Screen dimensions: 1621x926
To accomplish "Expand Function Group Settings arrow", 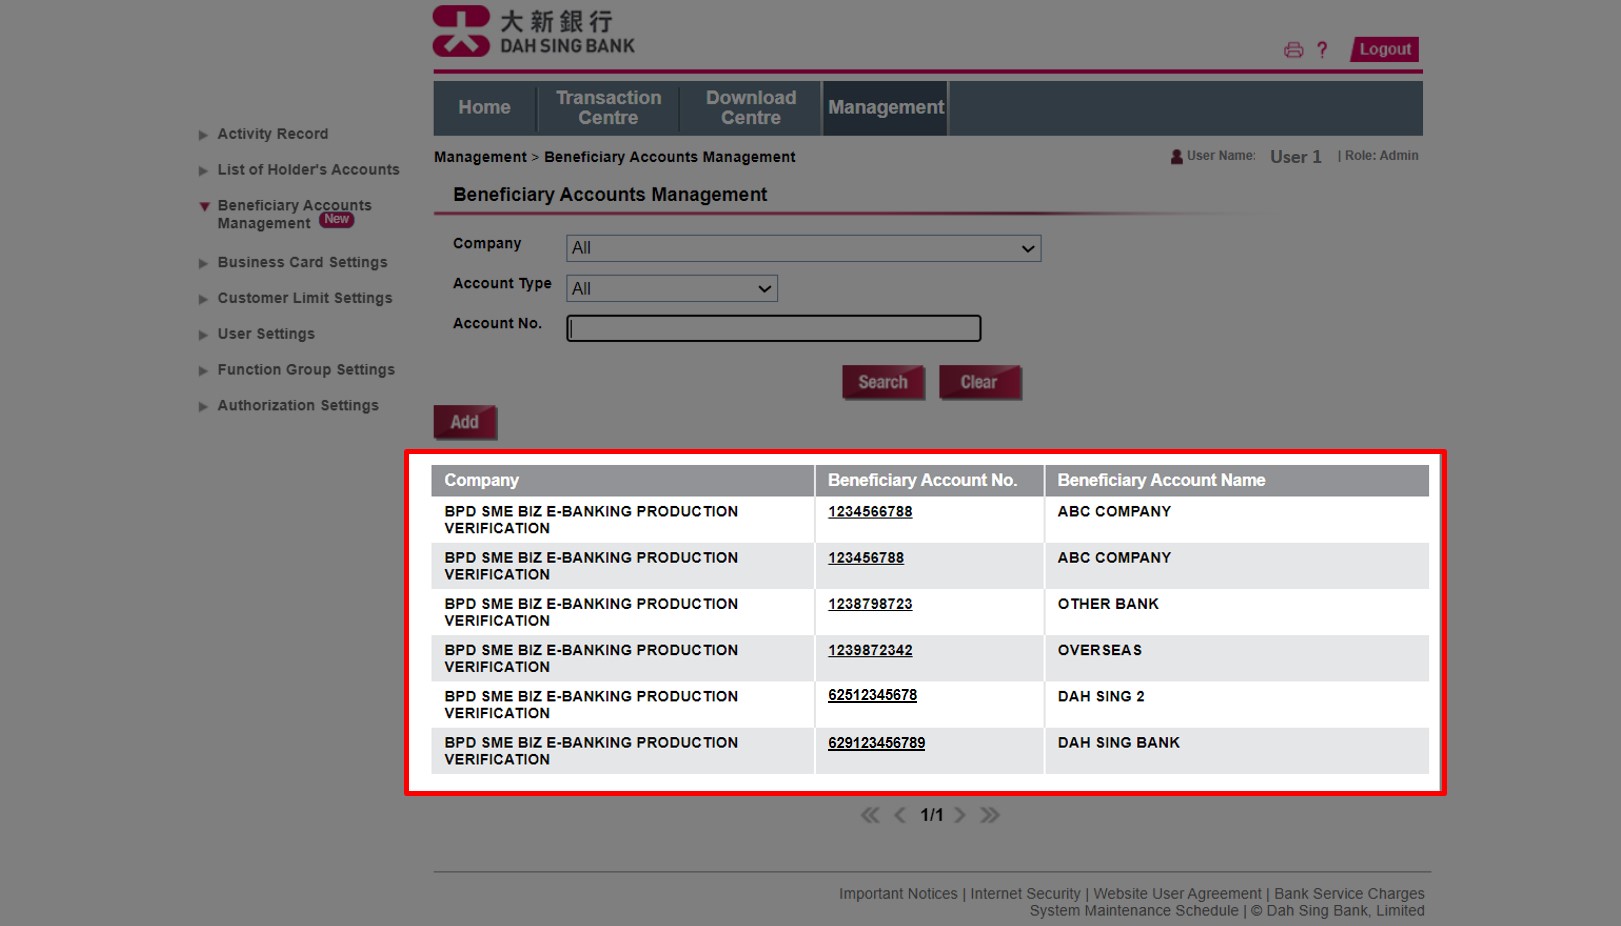I will [x=203, y=371].
